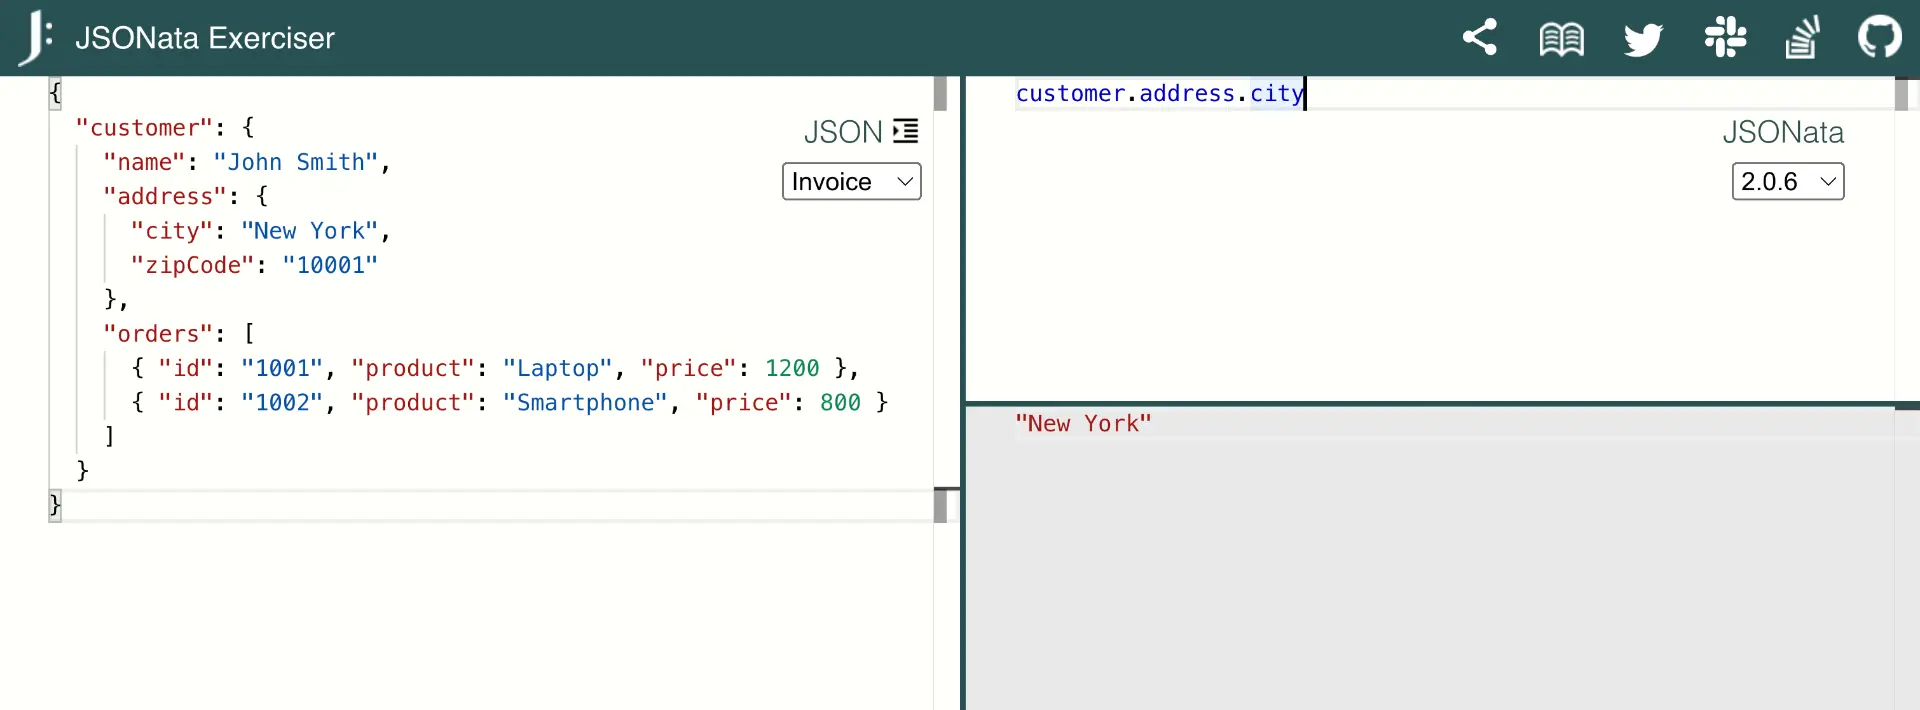This screenshot has width=1920, height=710.
Task: Click the price value 800
Action: tap(840, 402)
